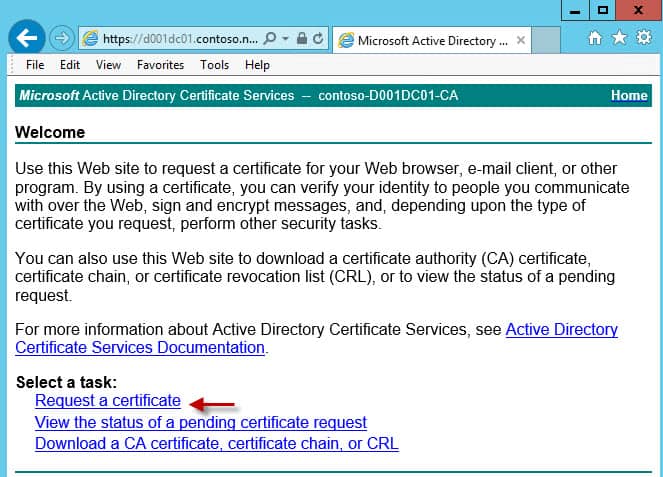This screenshot has width=663, height=477.
Task: Click the IE page icon in address bar
Action: tap(90, 38)
